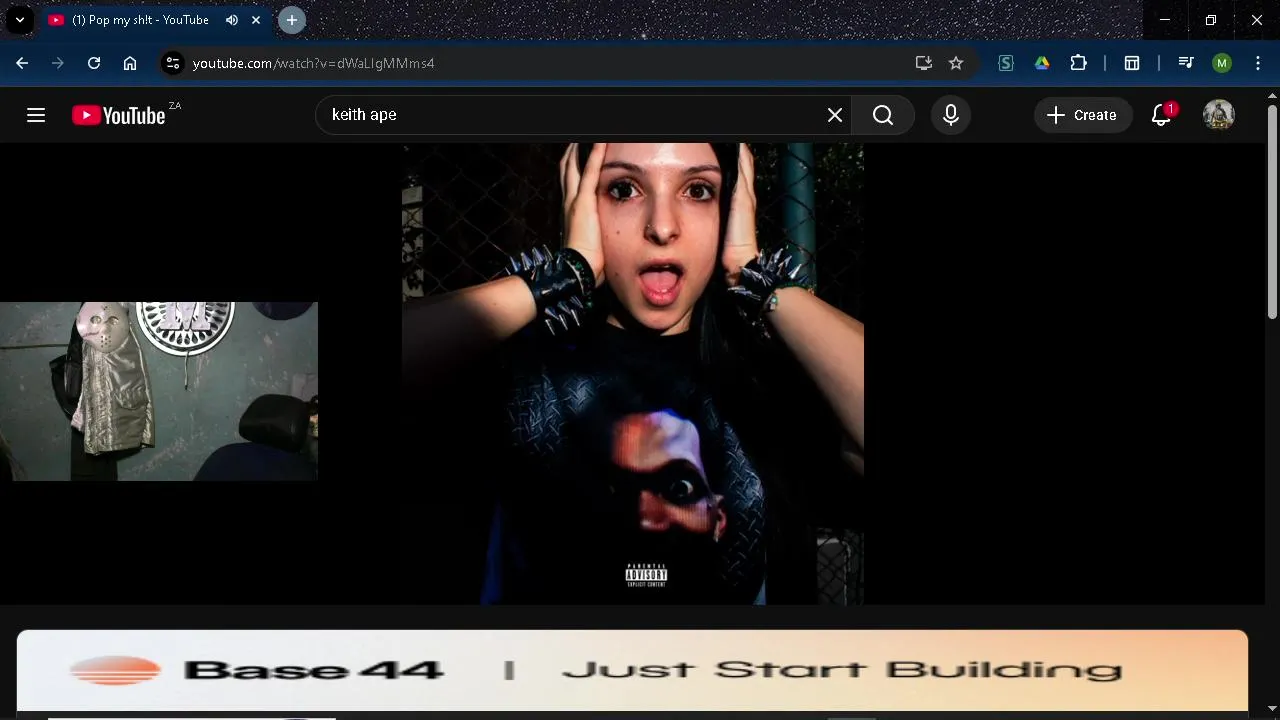
Task: Select the Pop my sh!t YouTube tab
Action: (x=140, y=20)
